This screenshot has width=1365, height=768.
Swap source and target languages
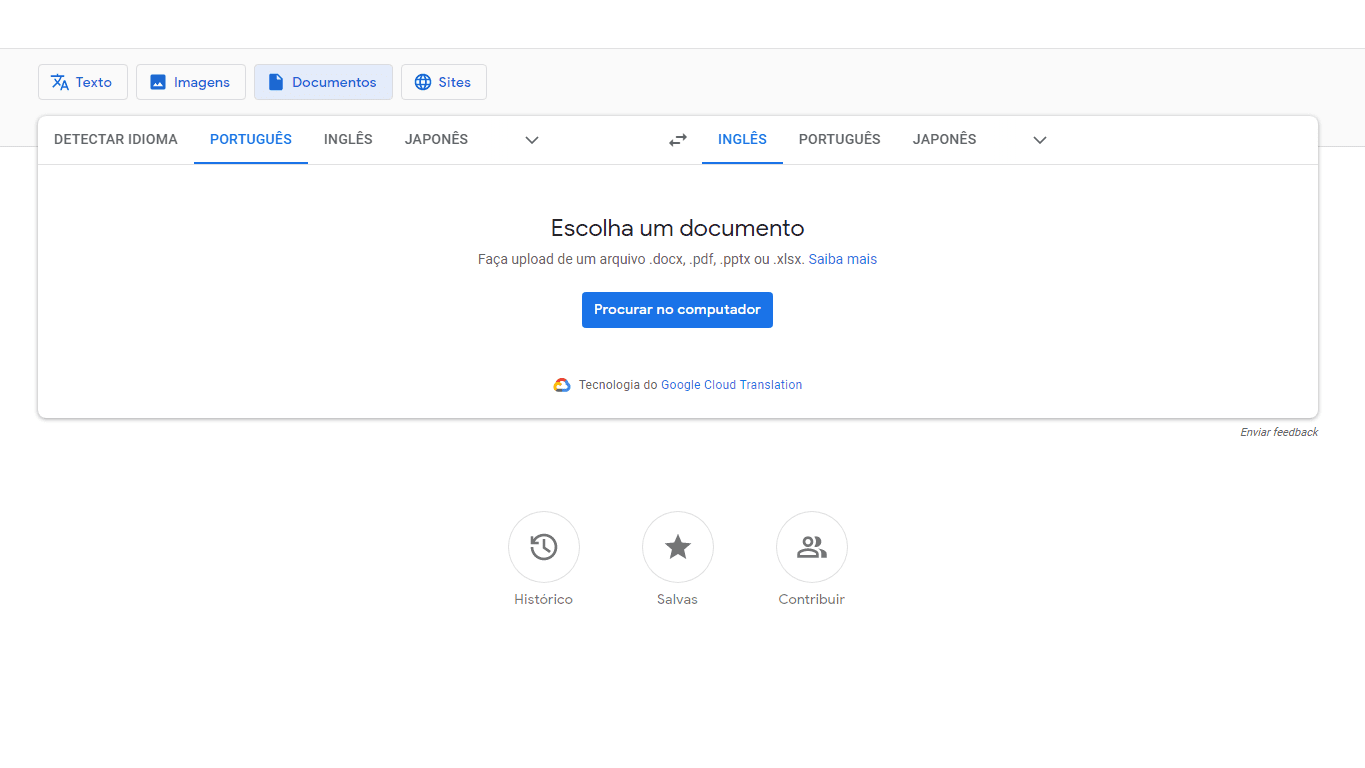pos(678,140)
